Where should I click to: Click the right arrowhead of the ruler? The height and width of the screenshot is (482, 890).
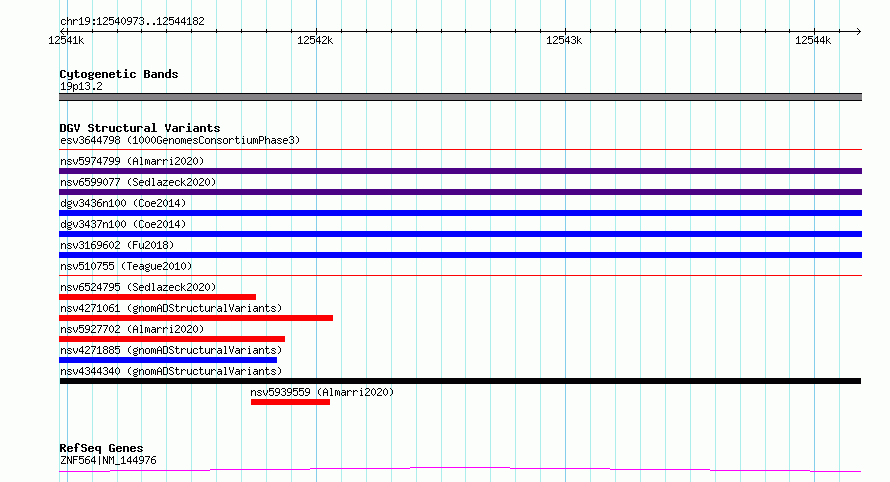click(859, 31)
